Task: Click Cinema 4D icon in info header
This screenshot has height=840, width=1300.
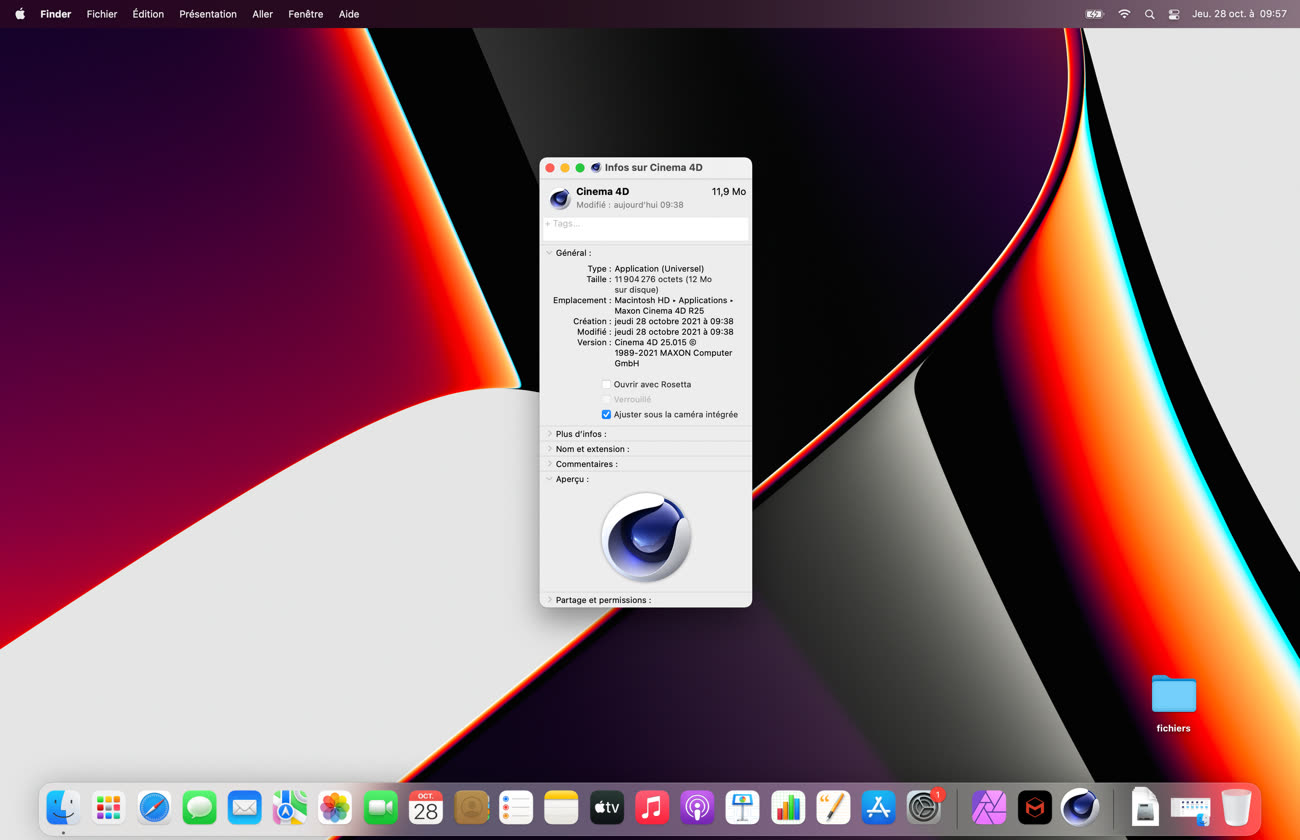Action: point(560,198)
